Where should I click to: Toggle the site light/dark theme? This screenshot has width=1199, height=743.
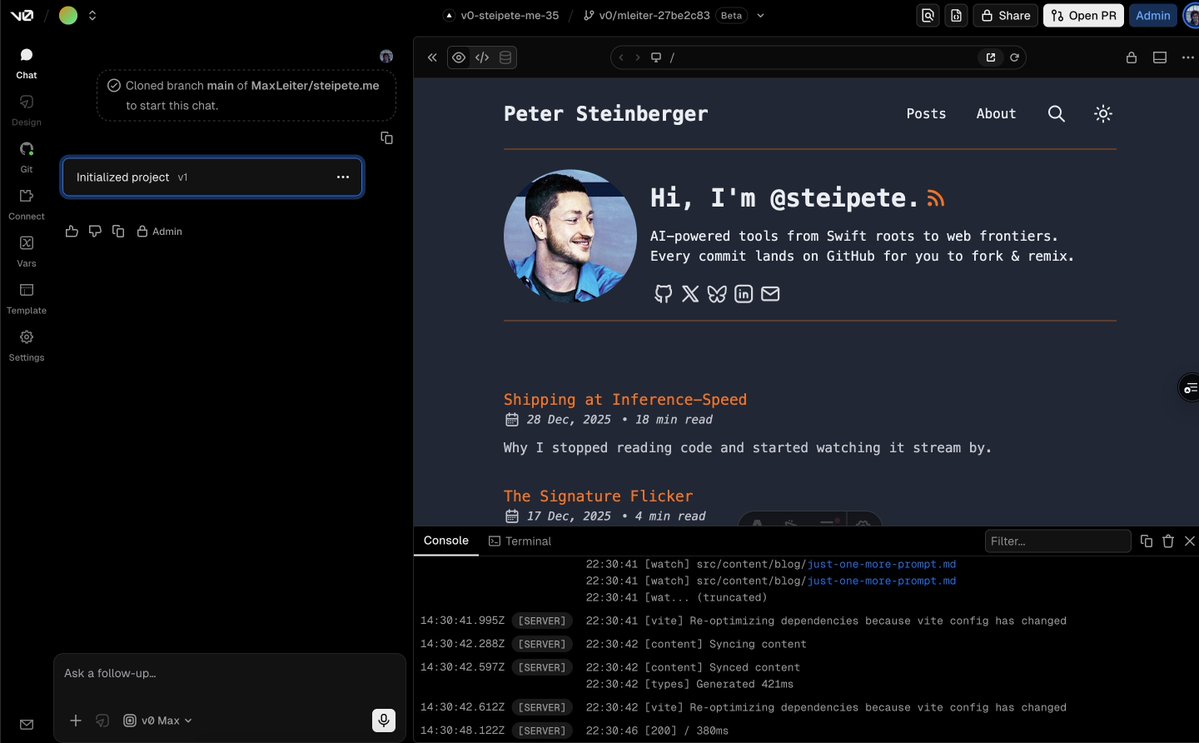[x=1103, y=114]
